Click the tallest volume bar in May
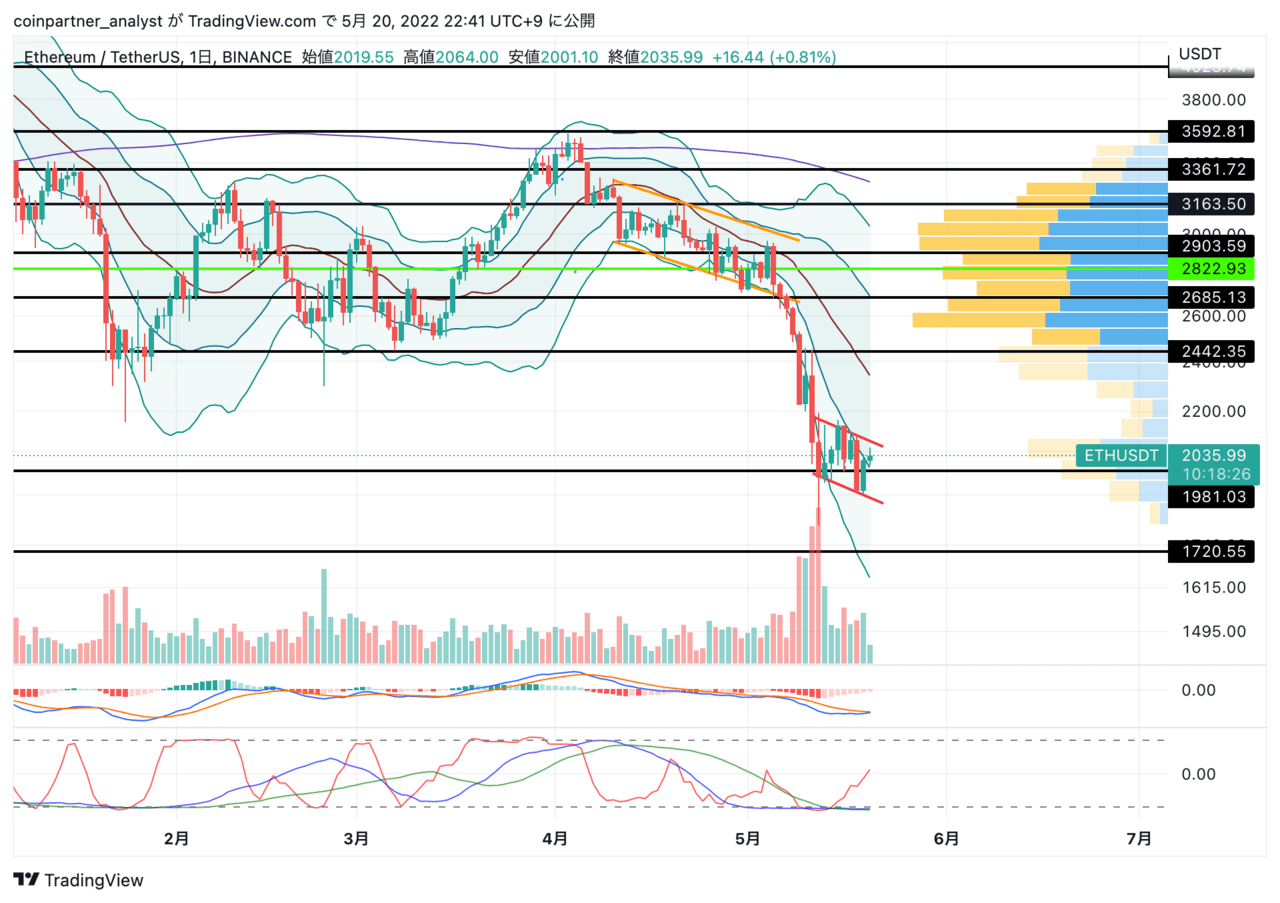The image size is (1280, 903). [x=816, y=587]
